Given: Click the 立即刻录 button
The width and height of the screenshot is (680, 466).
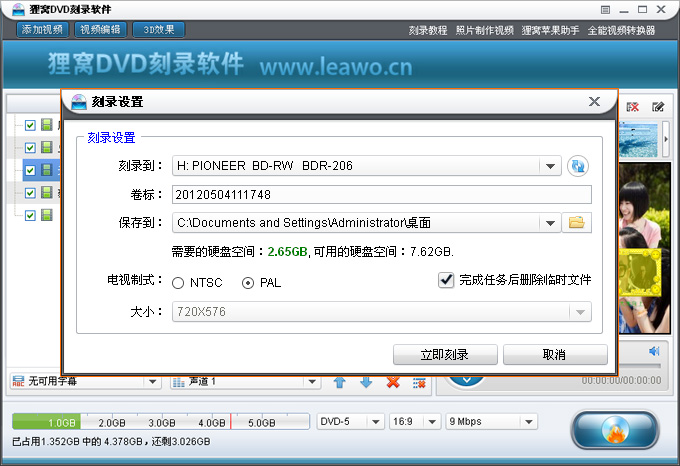Looking at the screenshot, I should coord(445,355).
